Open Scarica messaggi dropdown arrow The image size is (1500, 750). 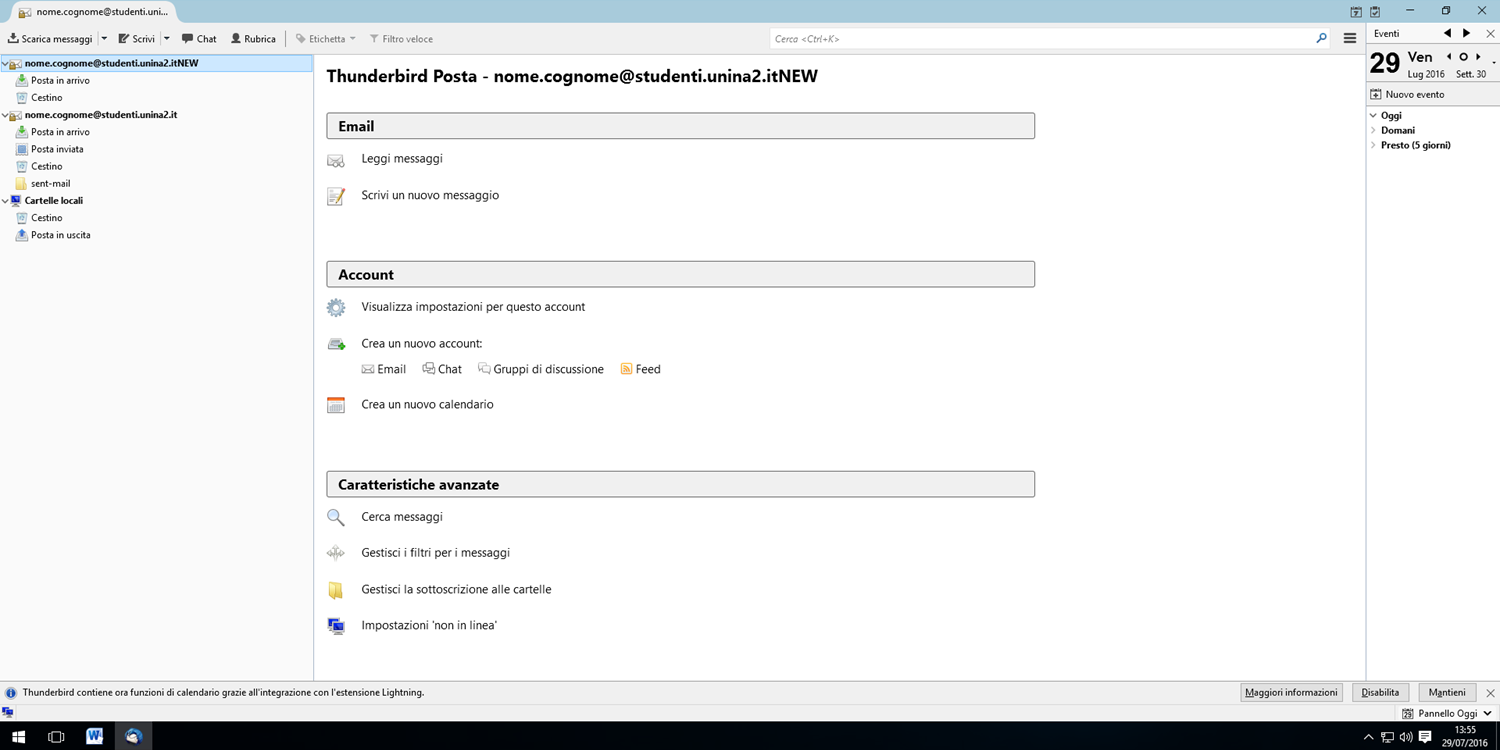(x=104, y=39)
